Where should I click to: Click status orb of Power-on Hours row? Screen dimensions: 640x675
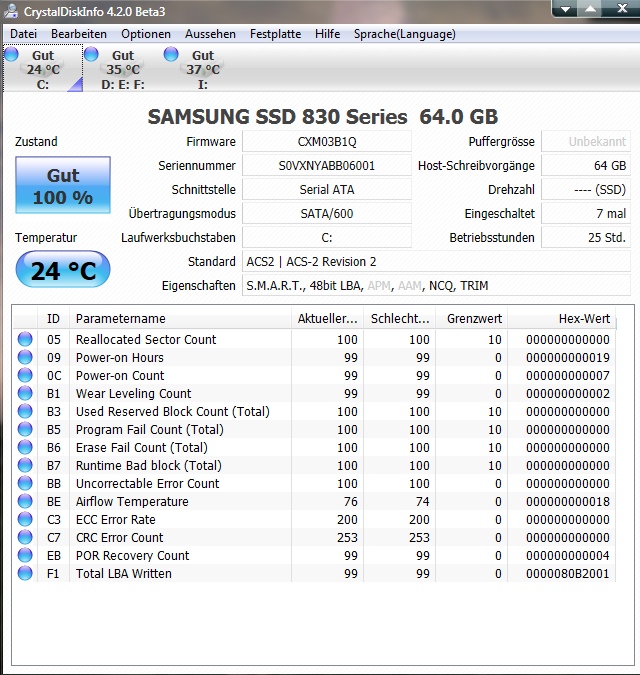25,357
